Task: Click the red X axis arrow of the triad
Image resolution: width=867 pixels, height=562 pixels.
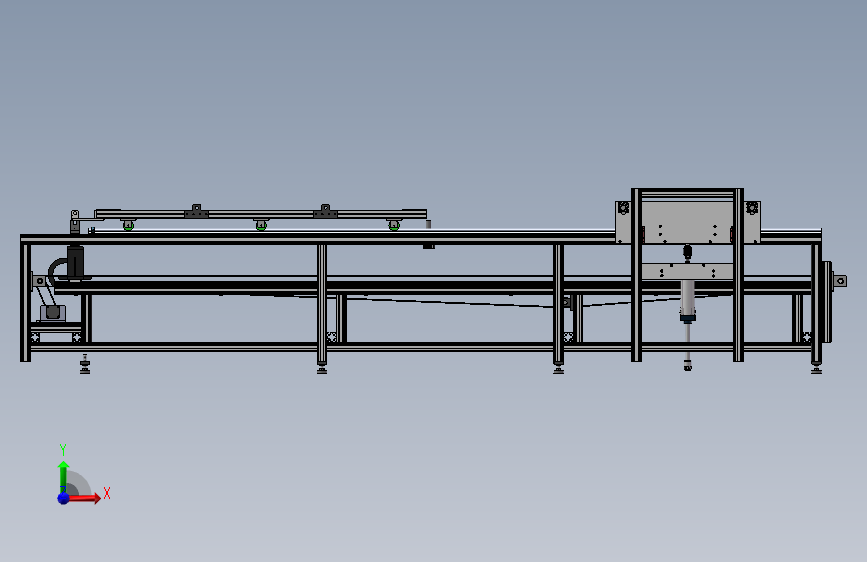Action: click(x=83, y=498)
